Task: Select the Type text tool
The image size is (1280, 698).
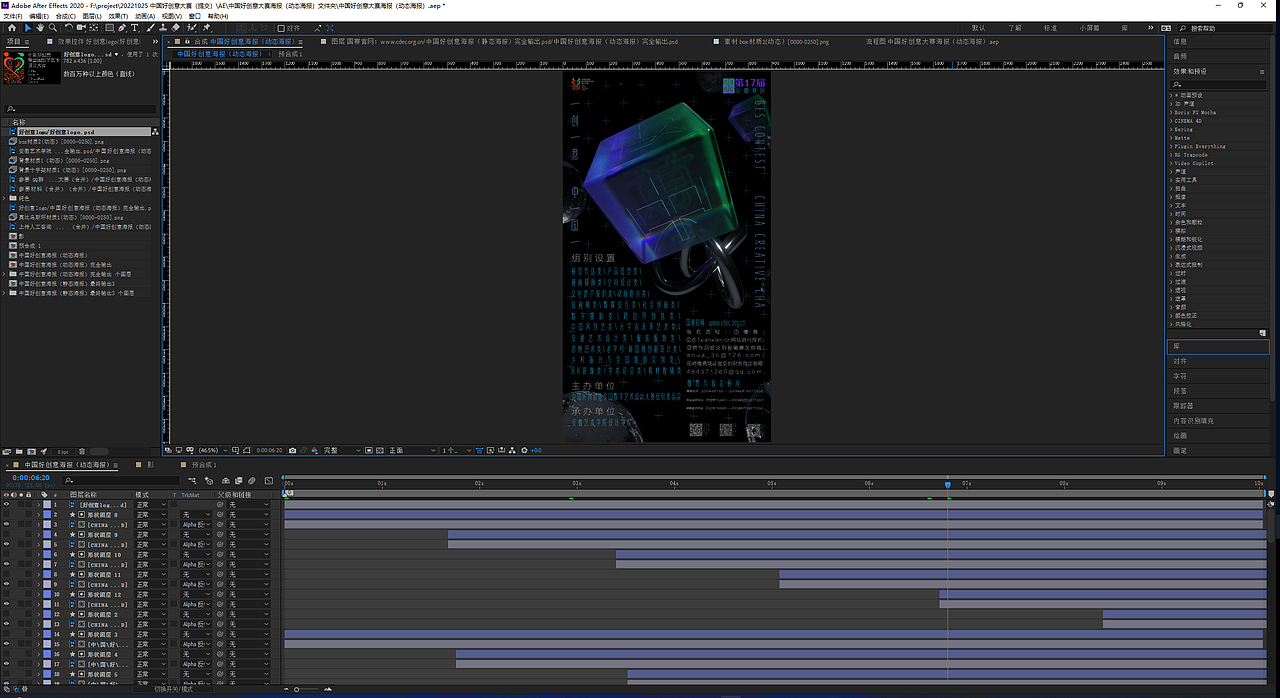Action: (x=134, y=28)
